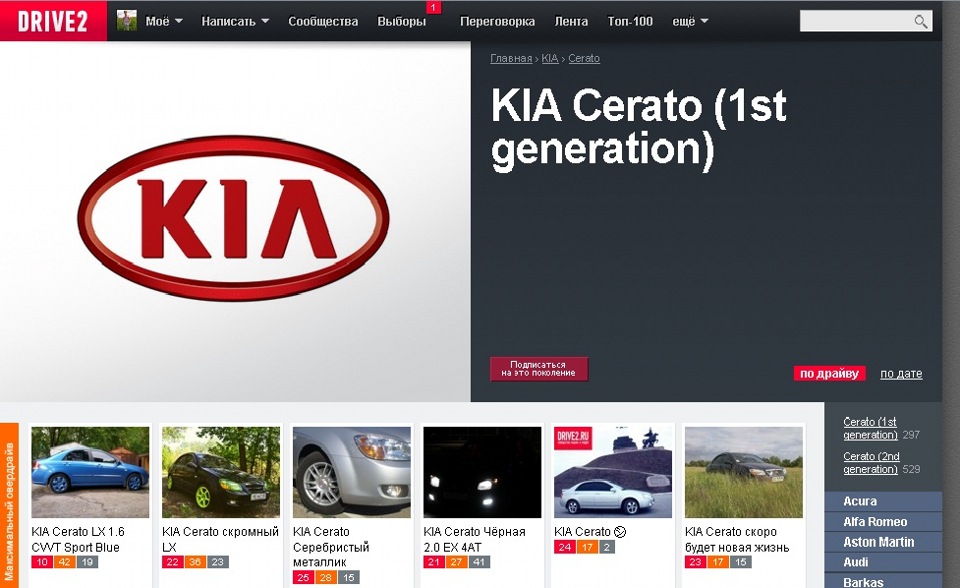Click red counter 24 under silver KIA Cerato
This screenshot has height=588, width=960.
point(564,548)
